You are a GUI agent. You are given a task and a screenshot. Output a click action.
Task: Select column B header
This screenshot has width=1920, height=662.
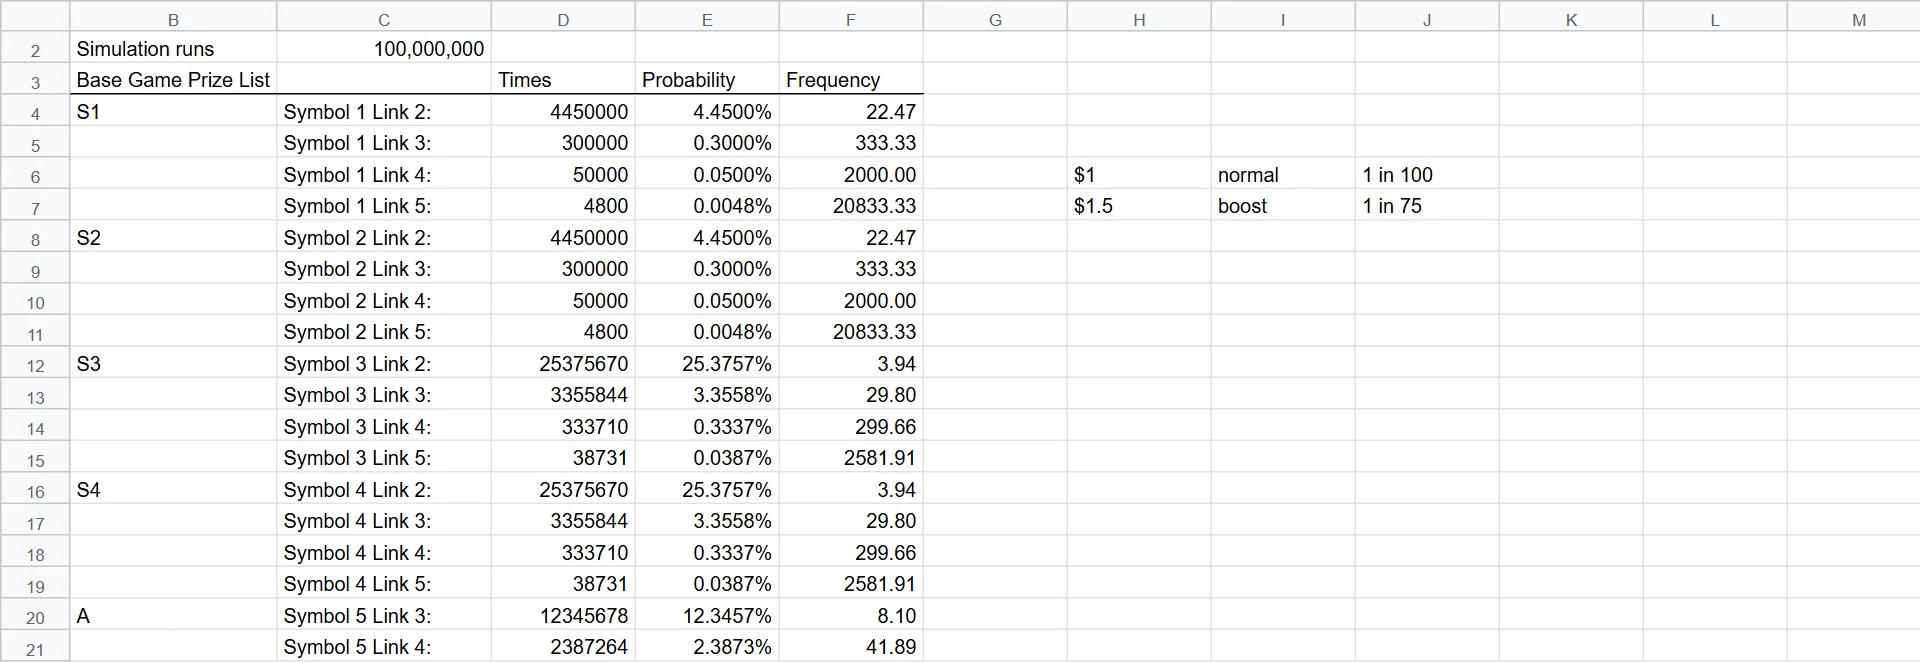pyautogui.click(x=173, y=17)
